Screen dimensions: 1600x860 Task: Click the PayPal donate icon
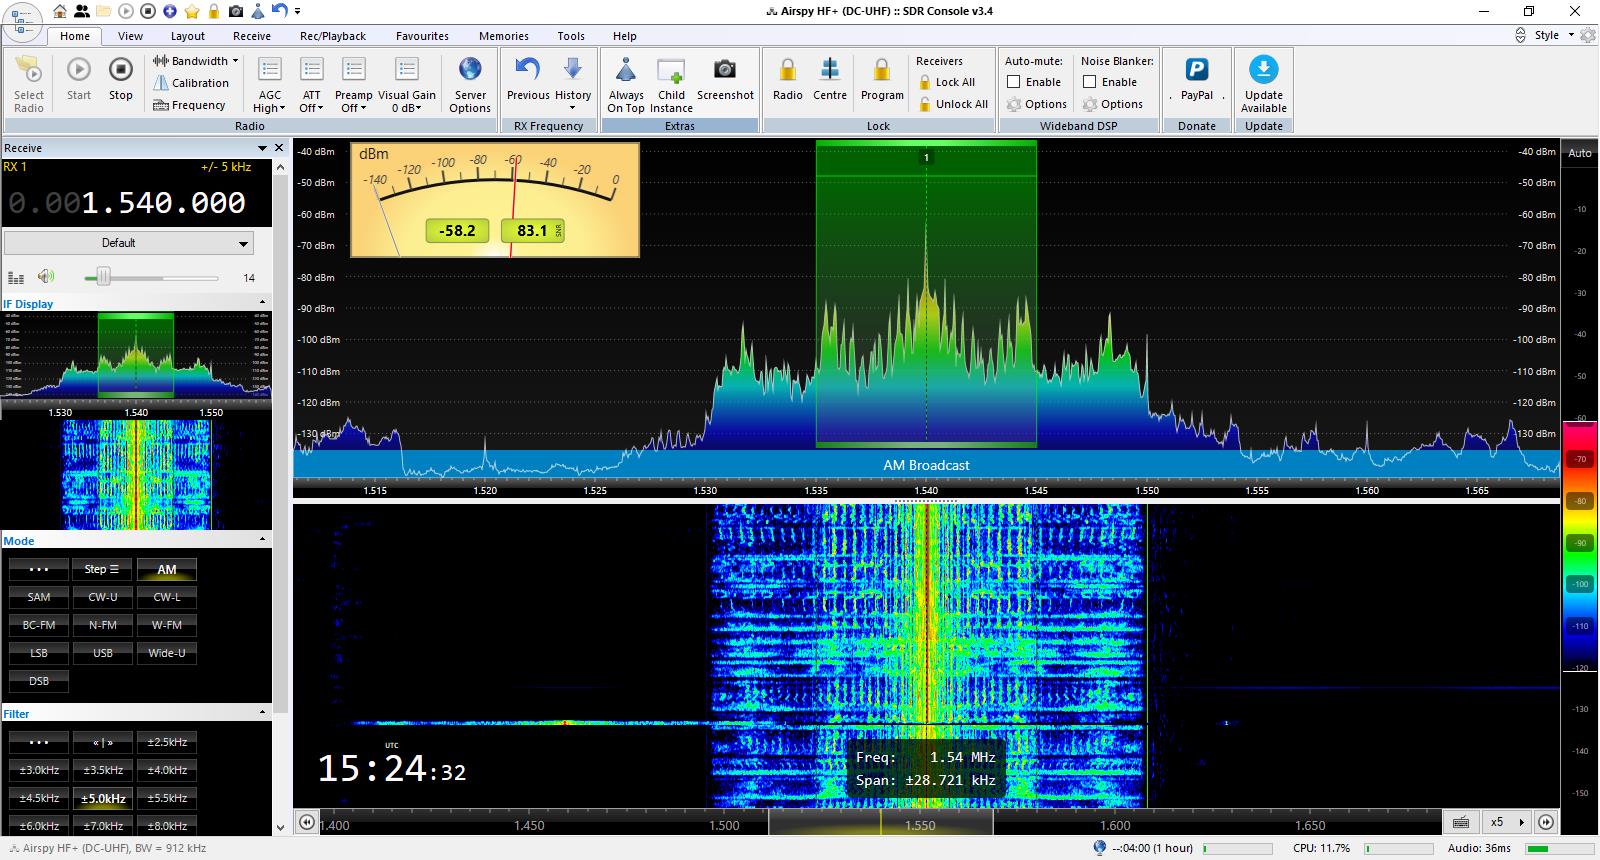coord(1196,70)
